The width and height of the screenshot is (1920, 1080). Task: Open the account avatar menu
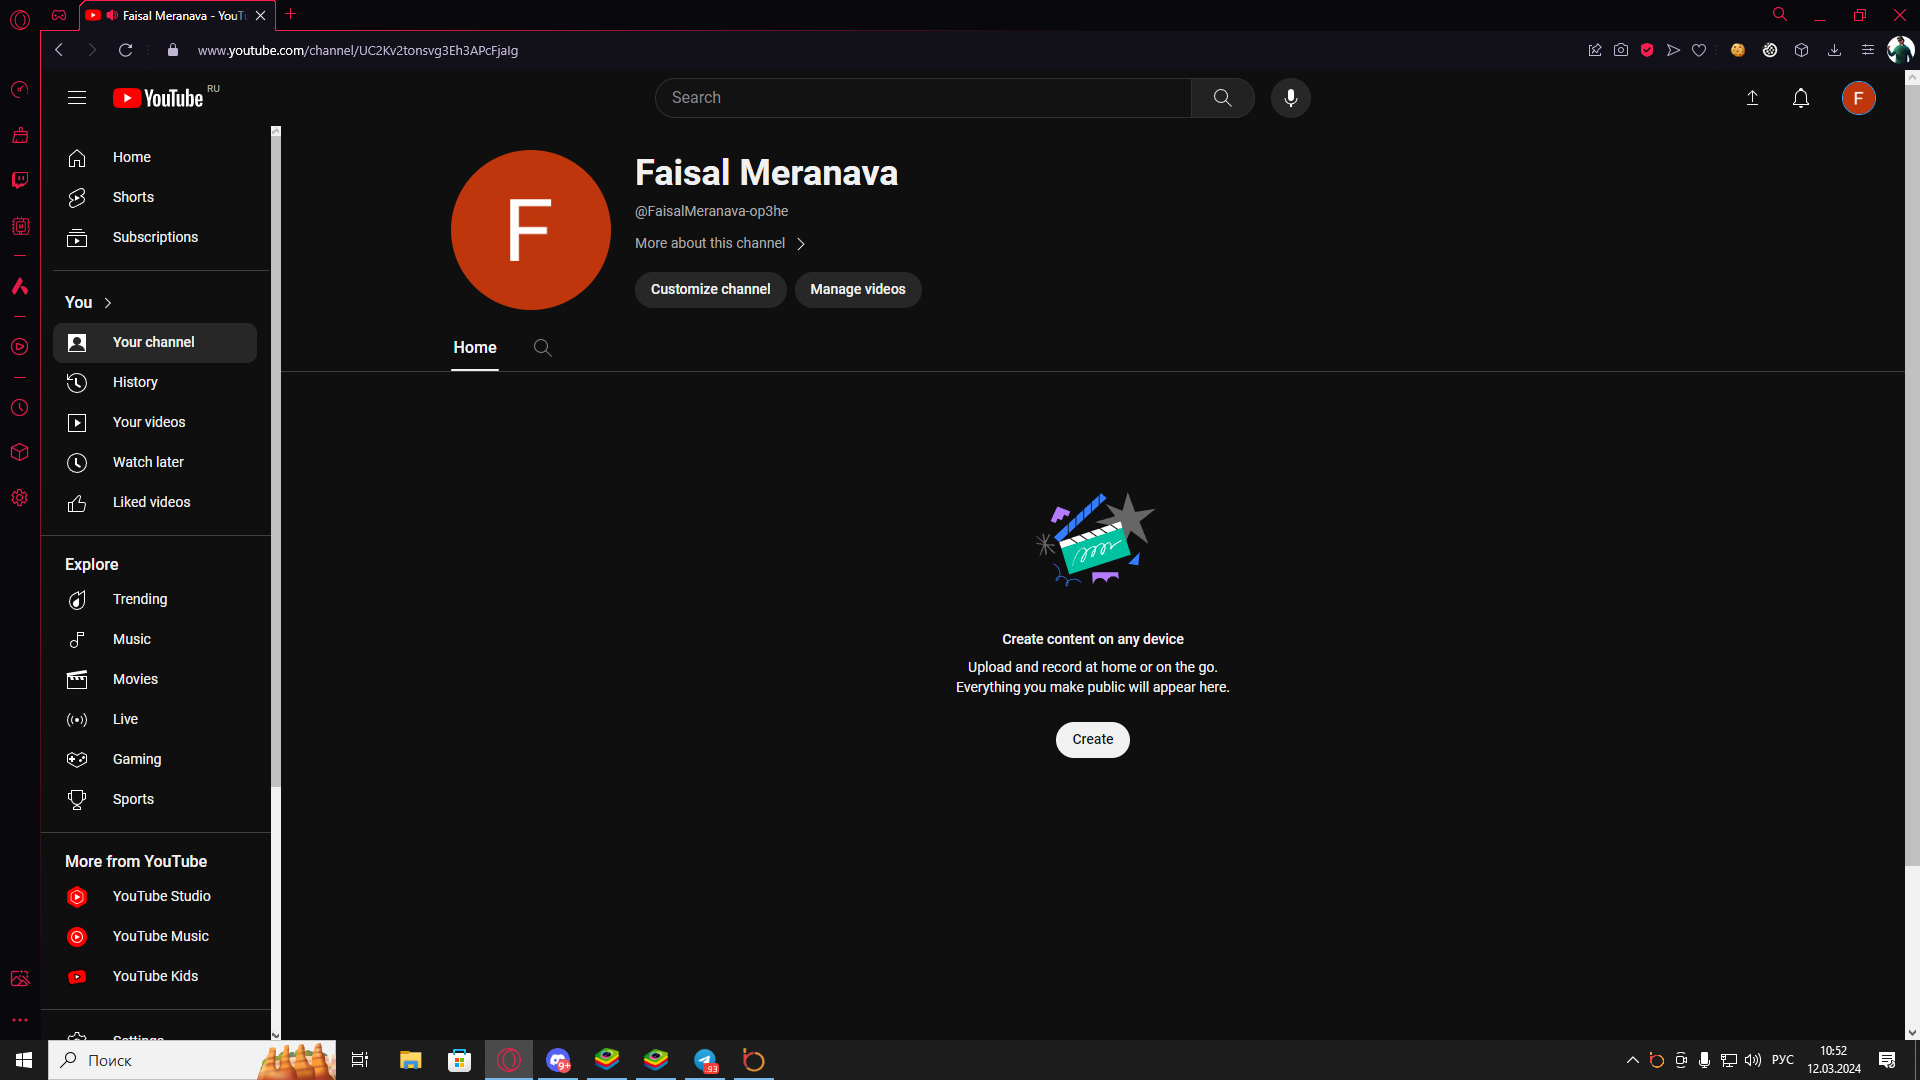(x=1858, y=98)
